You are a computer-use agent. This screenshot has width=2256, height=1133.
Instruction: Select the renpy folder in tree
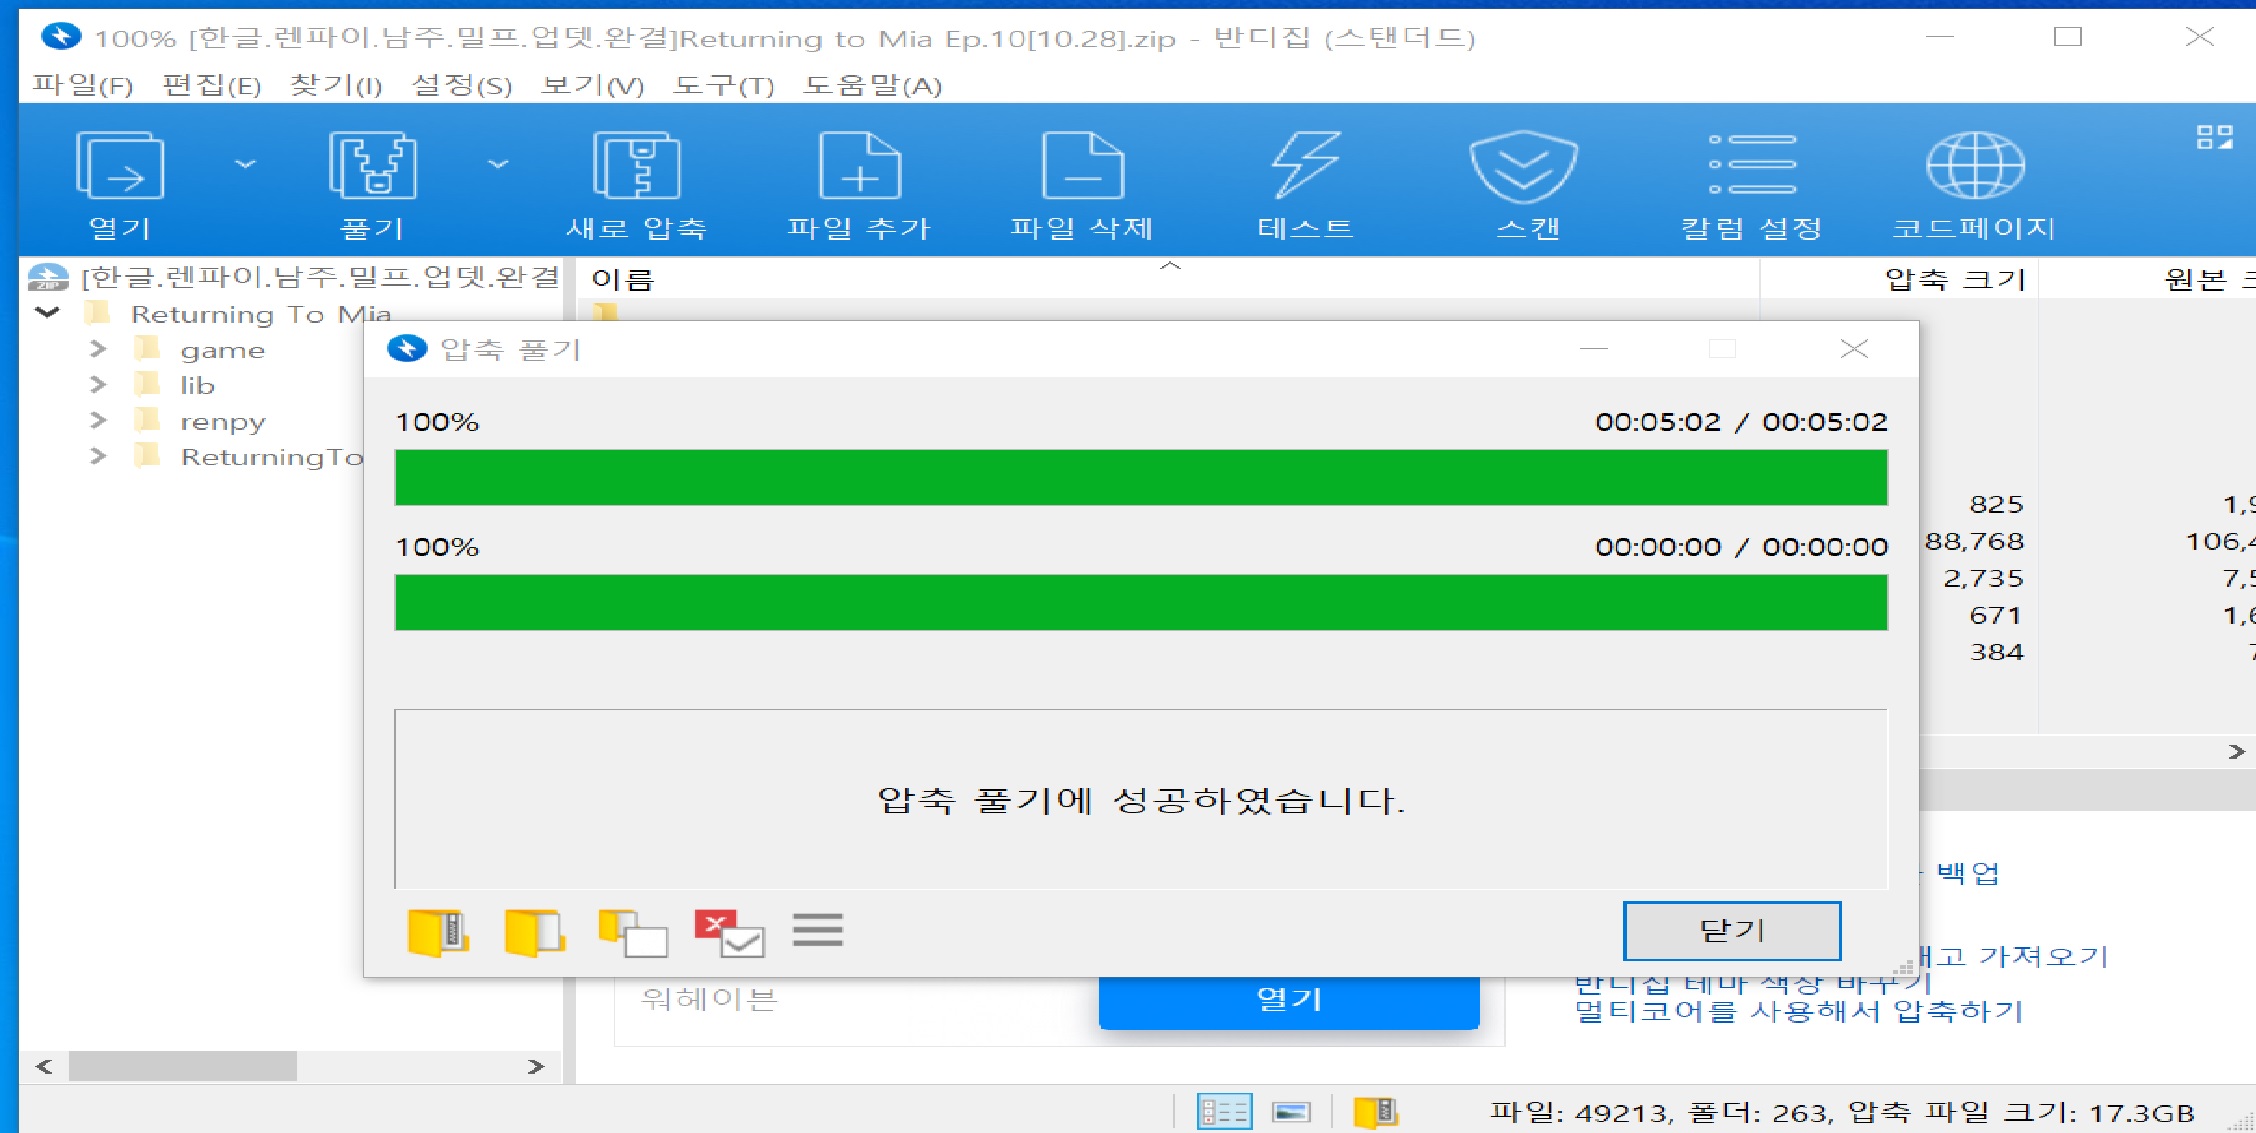point(222,421)
